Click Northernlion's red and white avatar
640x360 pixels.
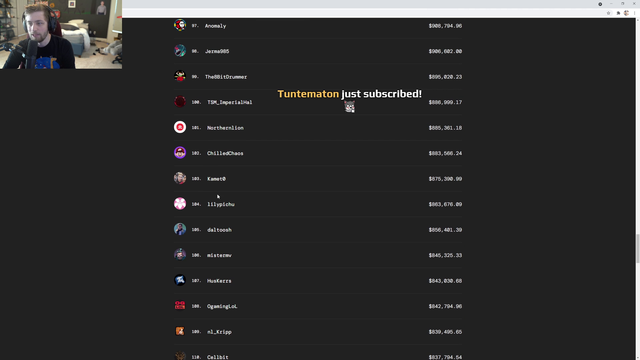(180, 127)
